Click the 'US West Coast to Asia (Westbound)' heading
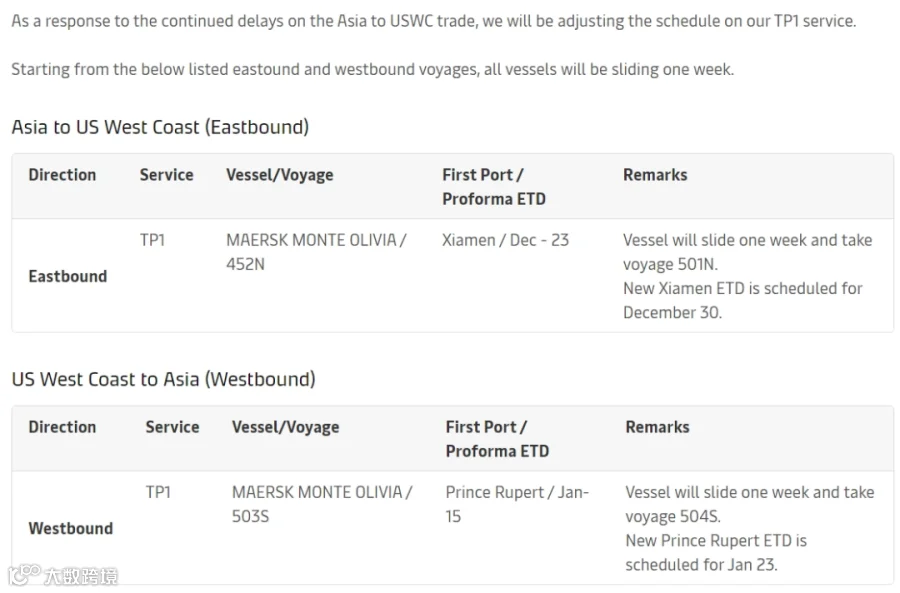The image size is (900, 593). 163,379
